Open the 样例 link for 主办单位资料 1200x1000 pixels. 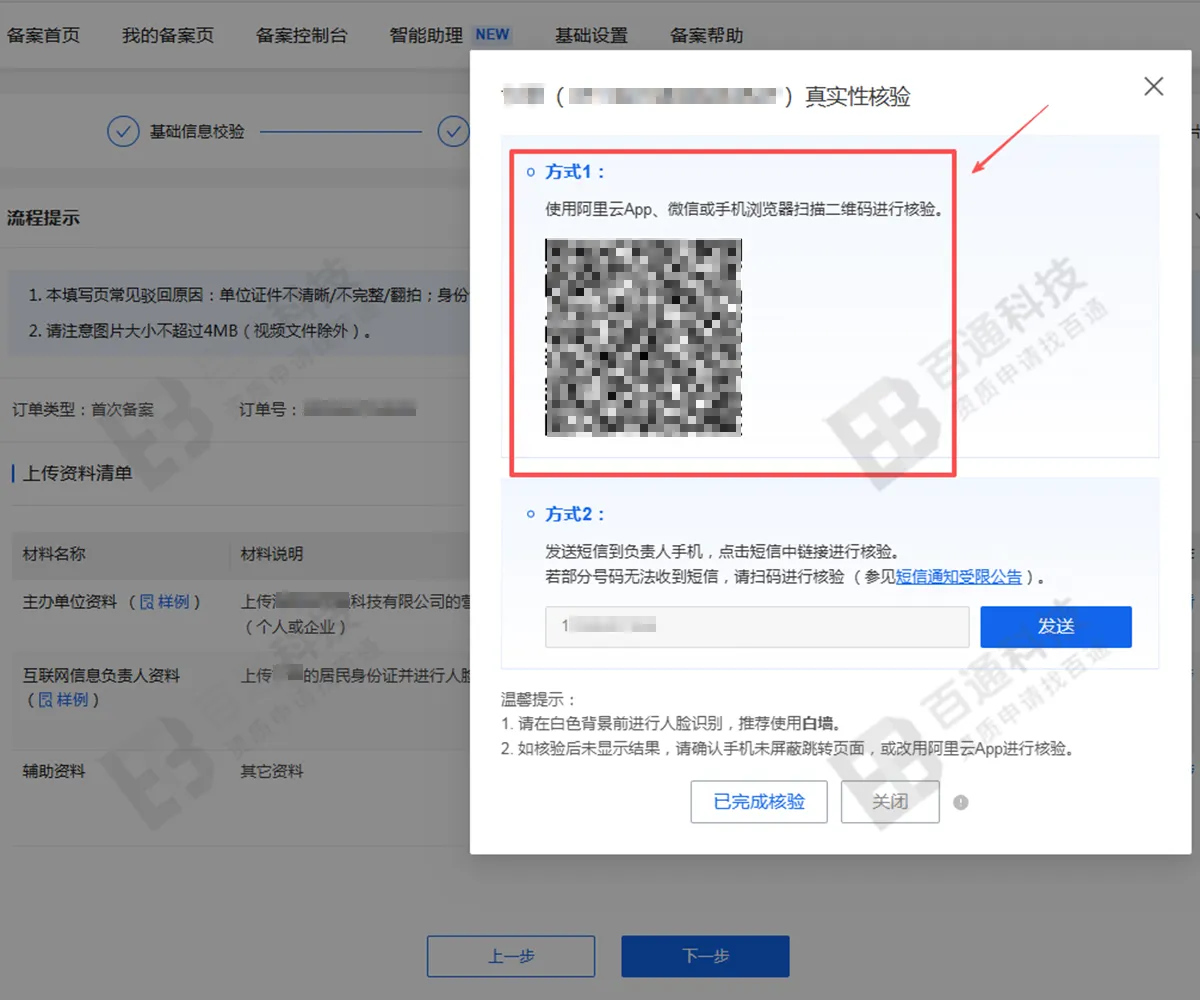[164, 602]
